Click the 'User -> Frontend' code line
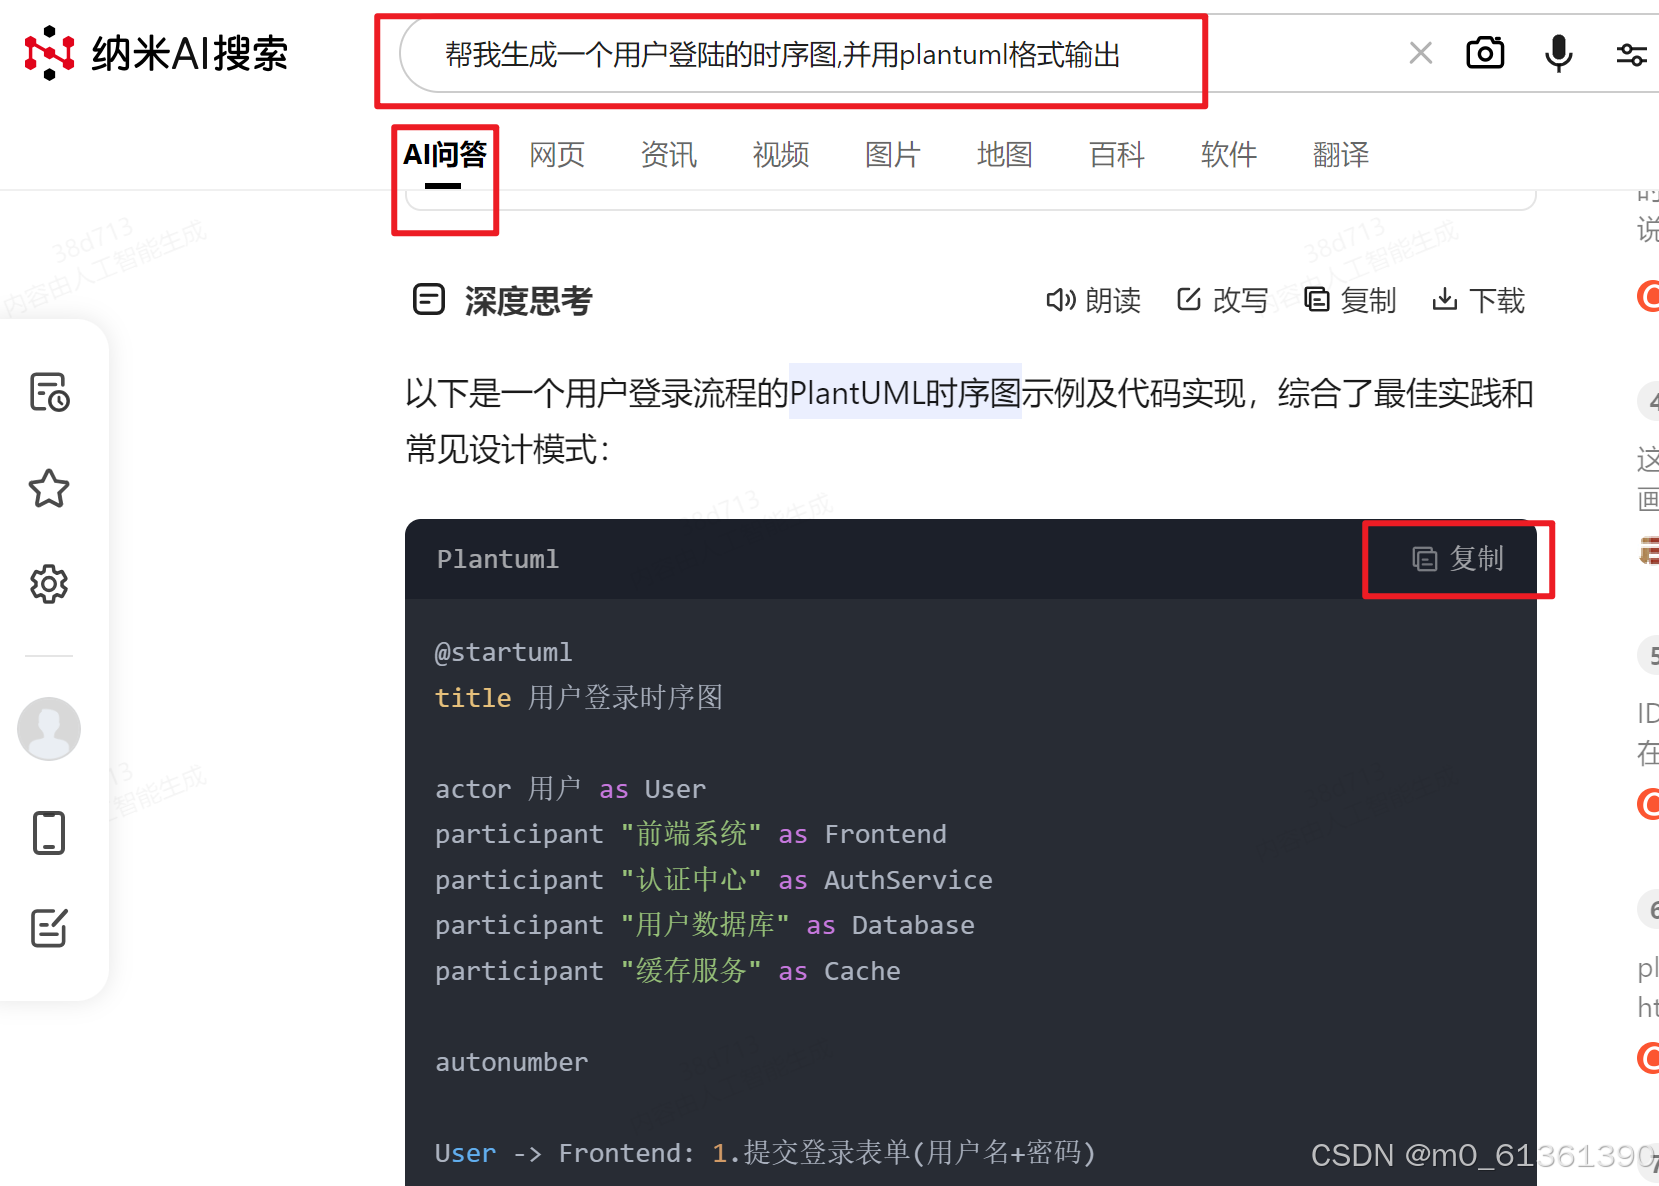Screen dimensions: 1659x1186 click(766, 1153)
